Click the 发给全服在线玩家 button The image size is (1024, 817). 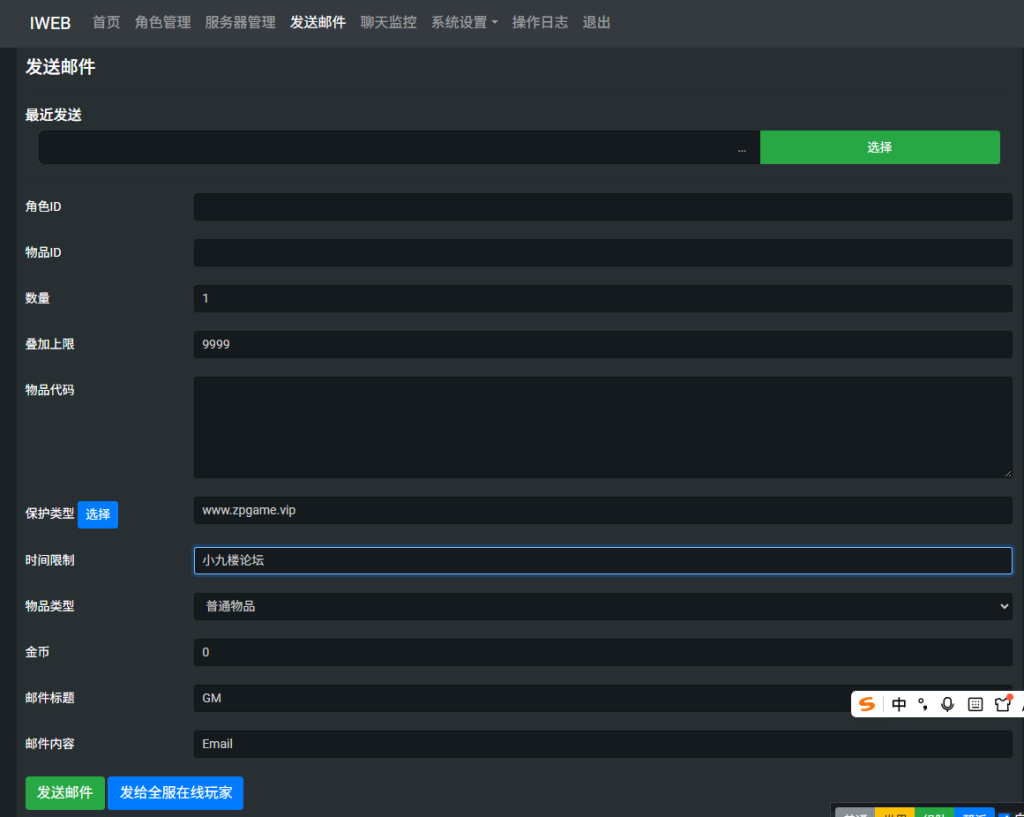[176, 793]
